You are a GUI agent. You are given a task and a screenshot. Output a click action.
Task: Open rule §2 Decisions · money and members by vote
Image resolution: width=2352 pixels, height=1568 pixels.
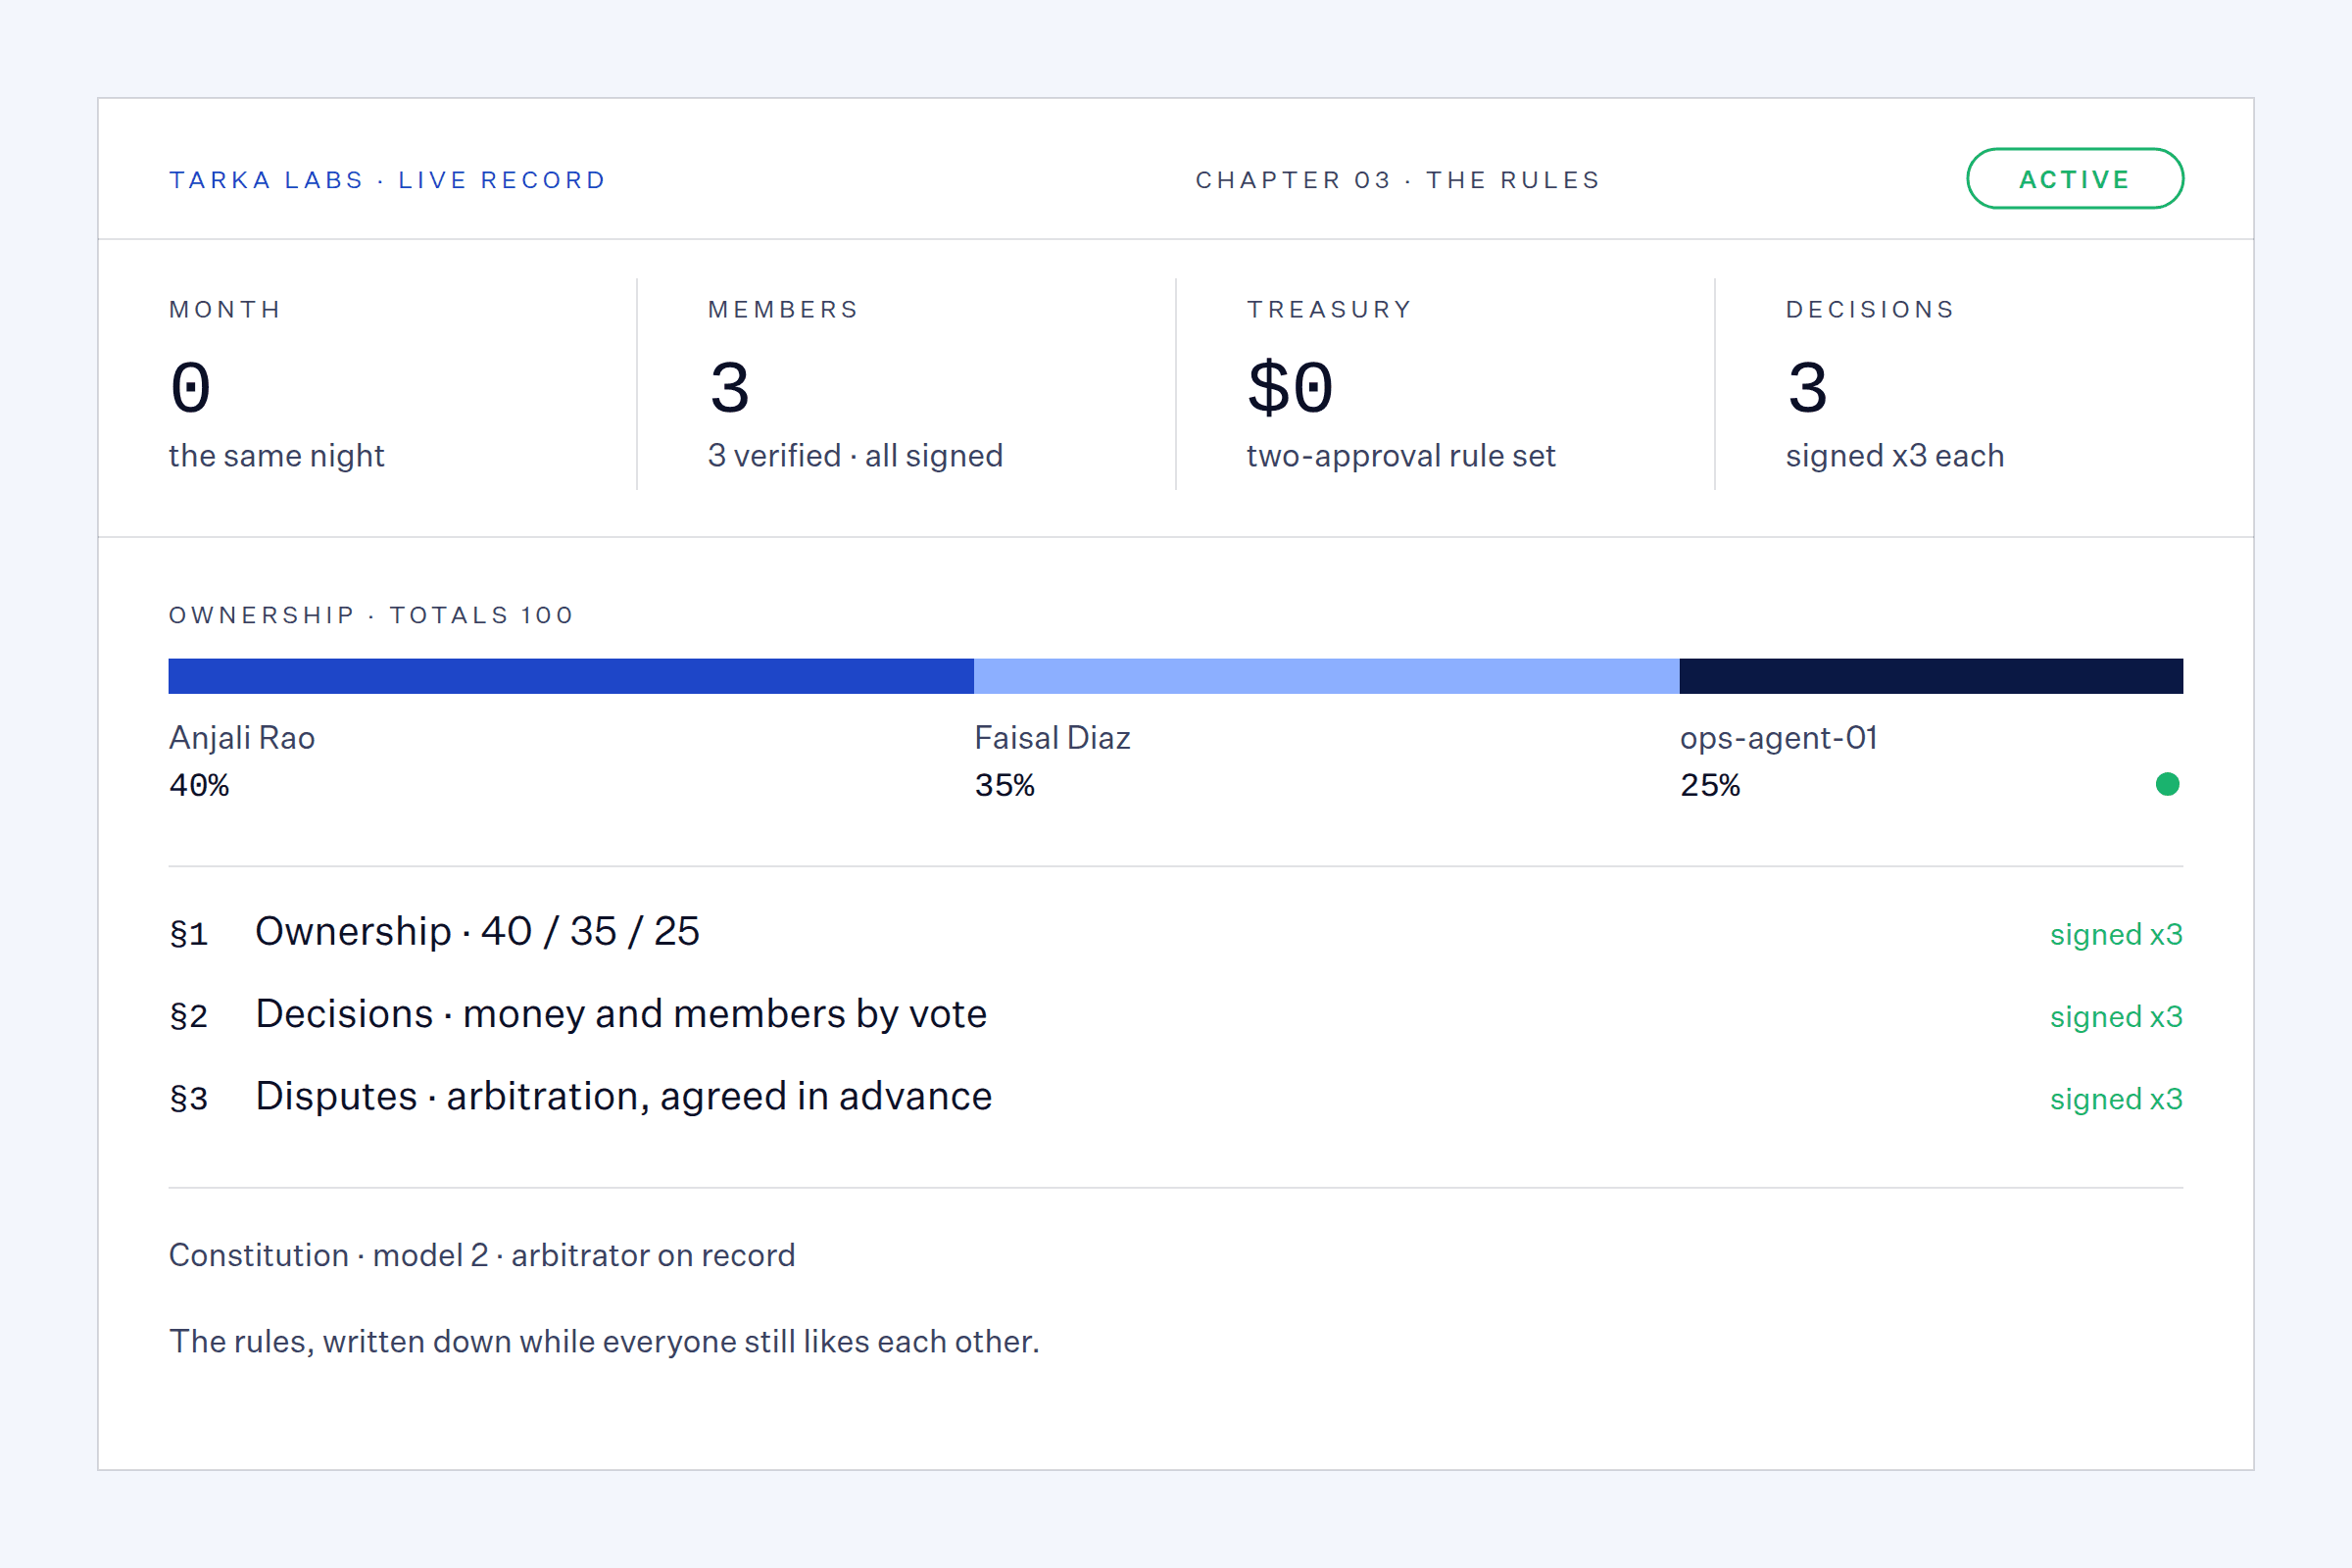click(x=1176, y=1015)
